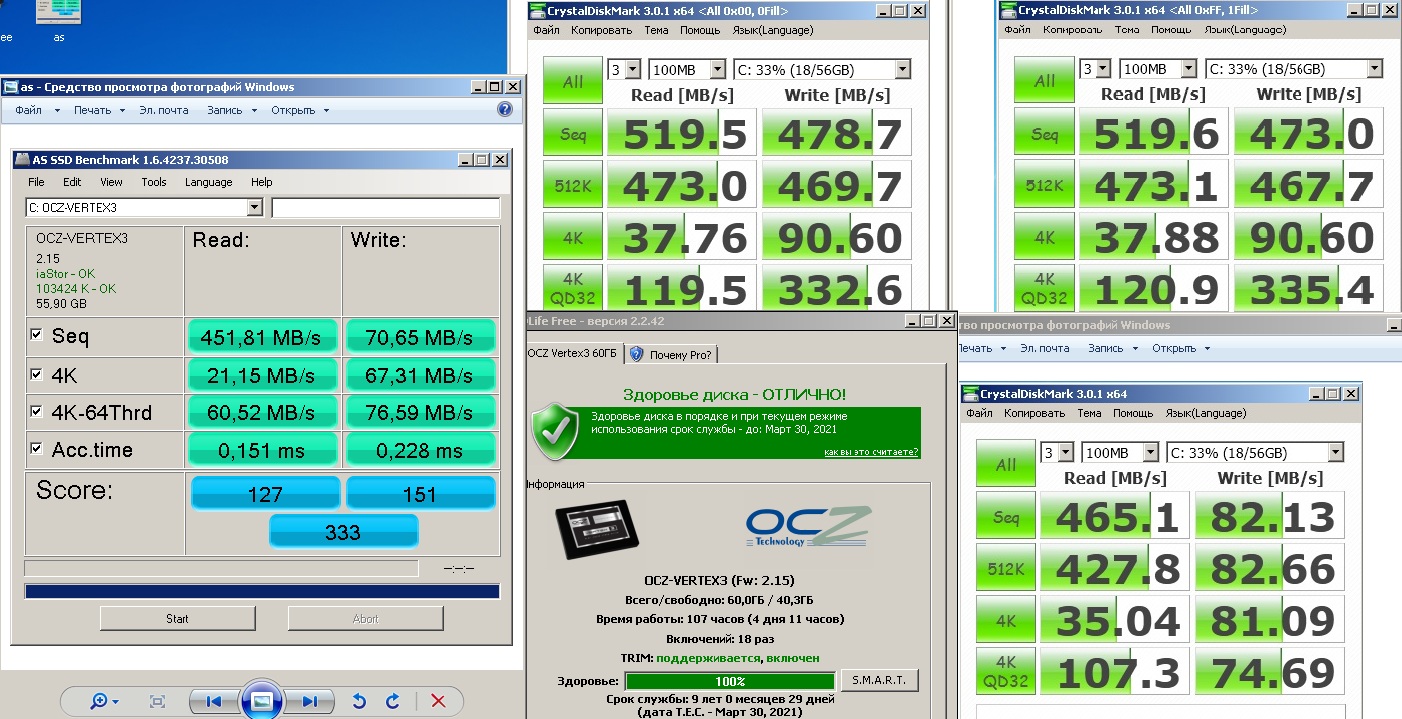The height and width of the screenshot is (719, 1402).
Task: Open the zoom magnifier control in Photo Viewer
Action: [x=104, y=701]
